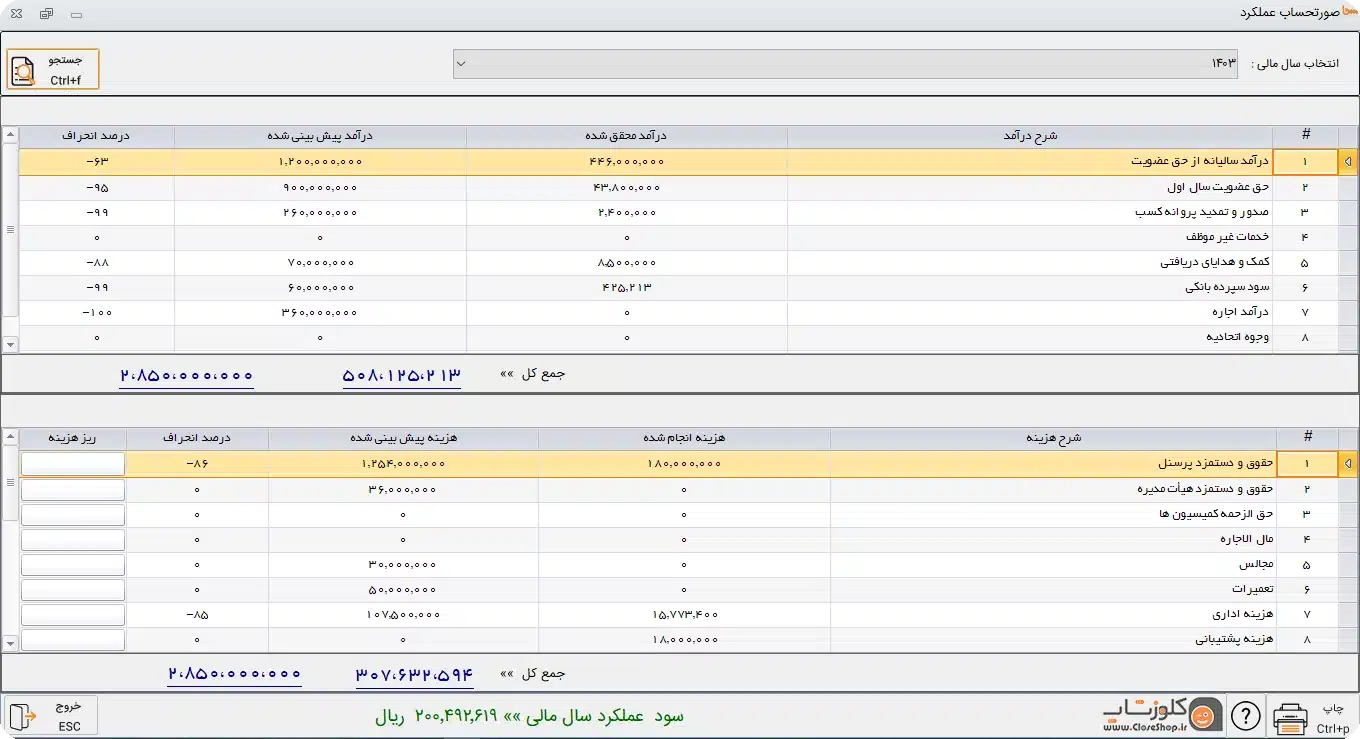Click the درصد انحراف header in the income table

[x=97, y=135]
